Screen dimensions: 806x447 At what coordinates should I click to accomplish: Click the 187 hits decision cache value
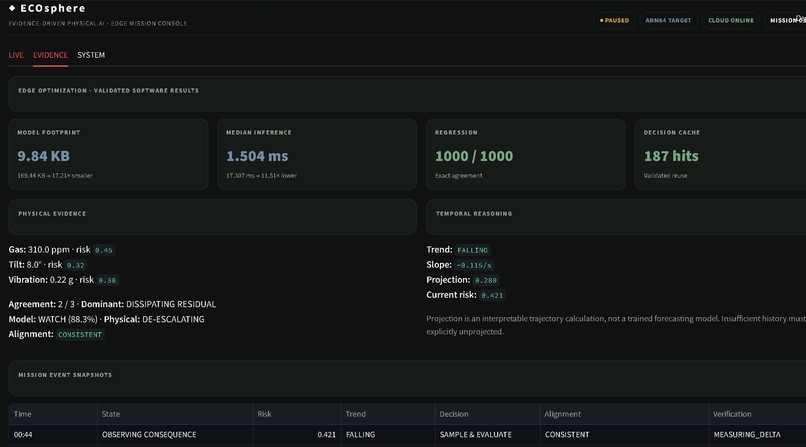[x=671, y=156]
